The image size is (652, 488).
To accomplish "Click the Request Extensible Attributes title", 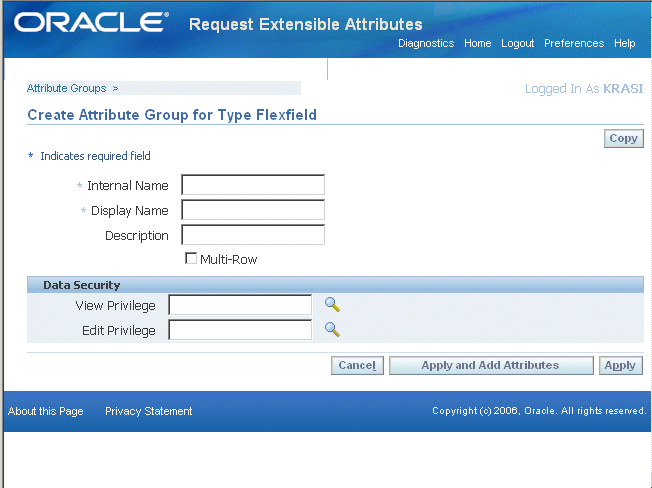I will click(306, 24).
